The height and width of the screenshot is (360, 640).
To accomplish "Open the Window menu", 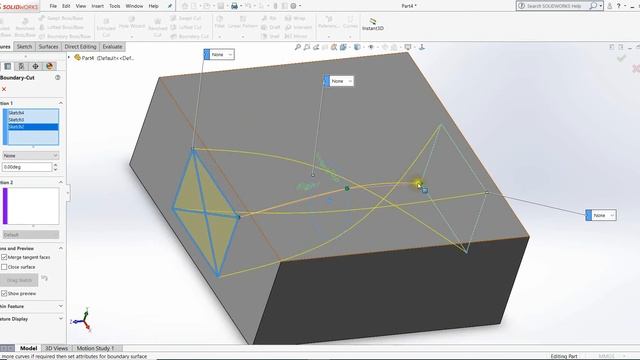I will point(134,6).
